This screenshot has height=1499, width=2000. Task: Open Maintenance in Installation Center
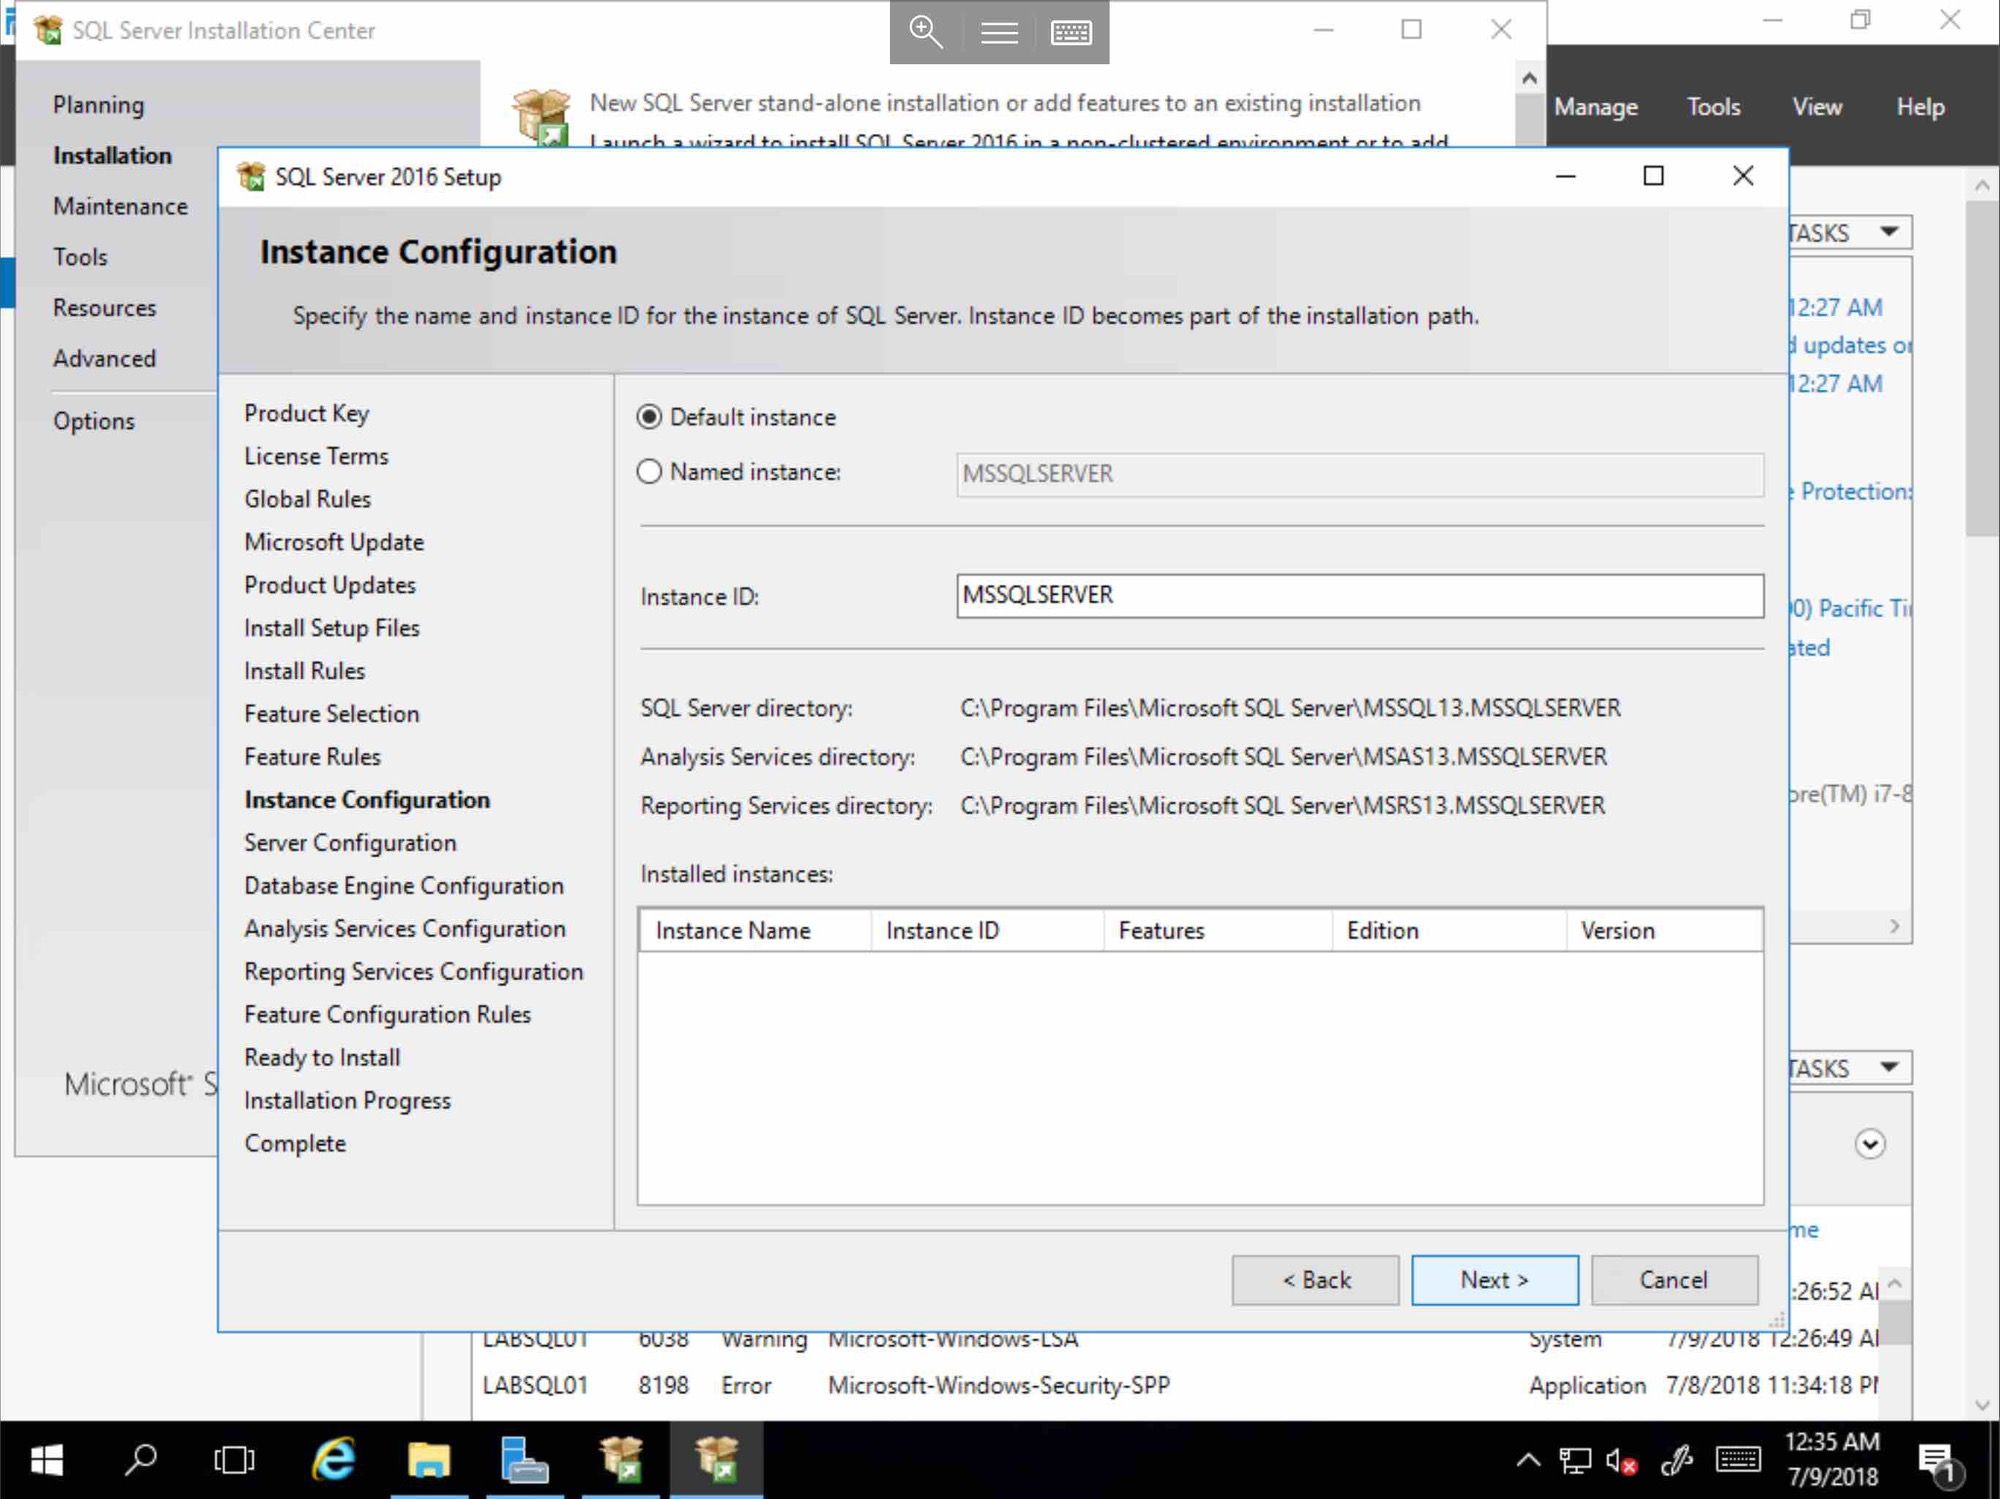click(x=120, y=206)
